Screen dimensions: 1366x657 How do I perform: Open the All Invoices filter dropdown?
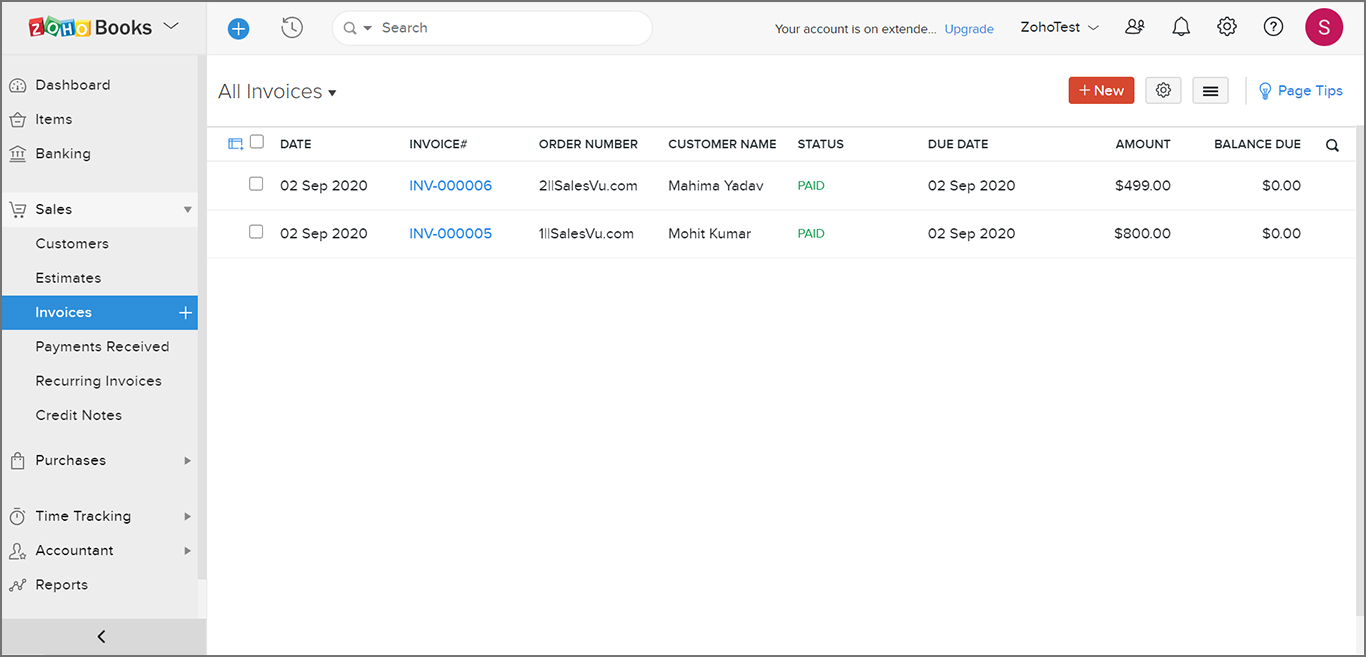[x=277, y=92]
